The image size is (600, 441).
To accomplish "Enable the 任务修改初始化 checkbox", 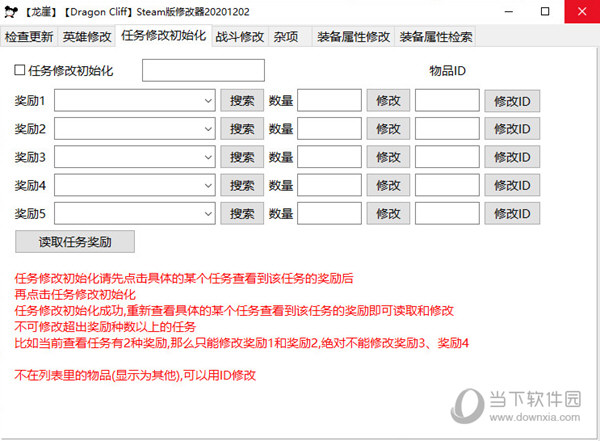I will point(20,70).
